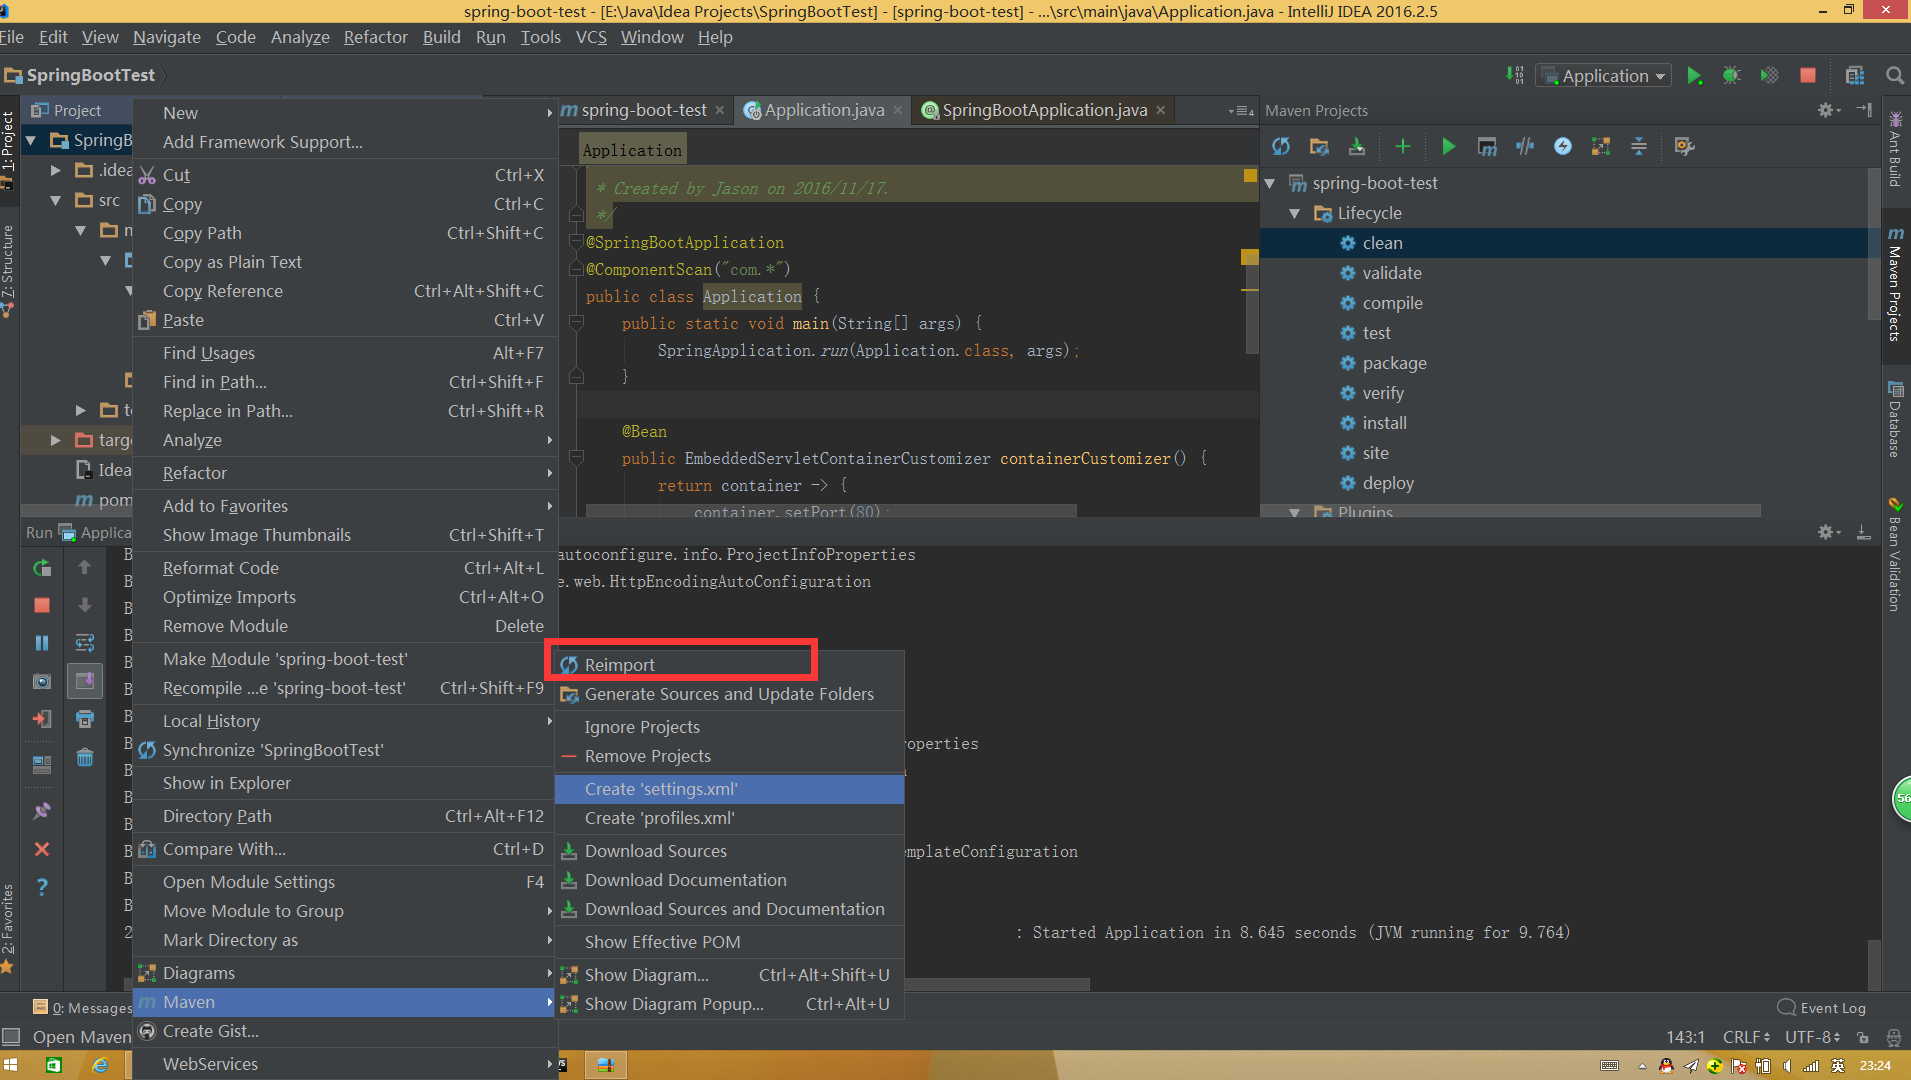Choose Create 'settings.xml' menu entry
Screen dimensions: 1911x1080
point(730,789)
